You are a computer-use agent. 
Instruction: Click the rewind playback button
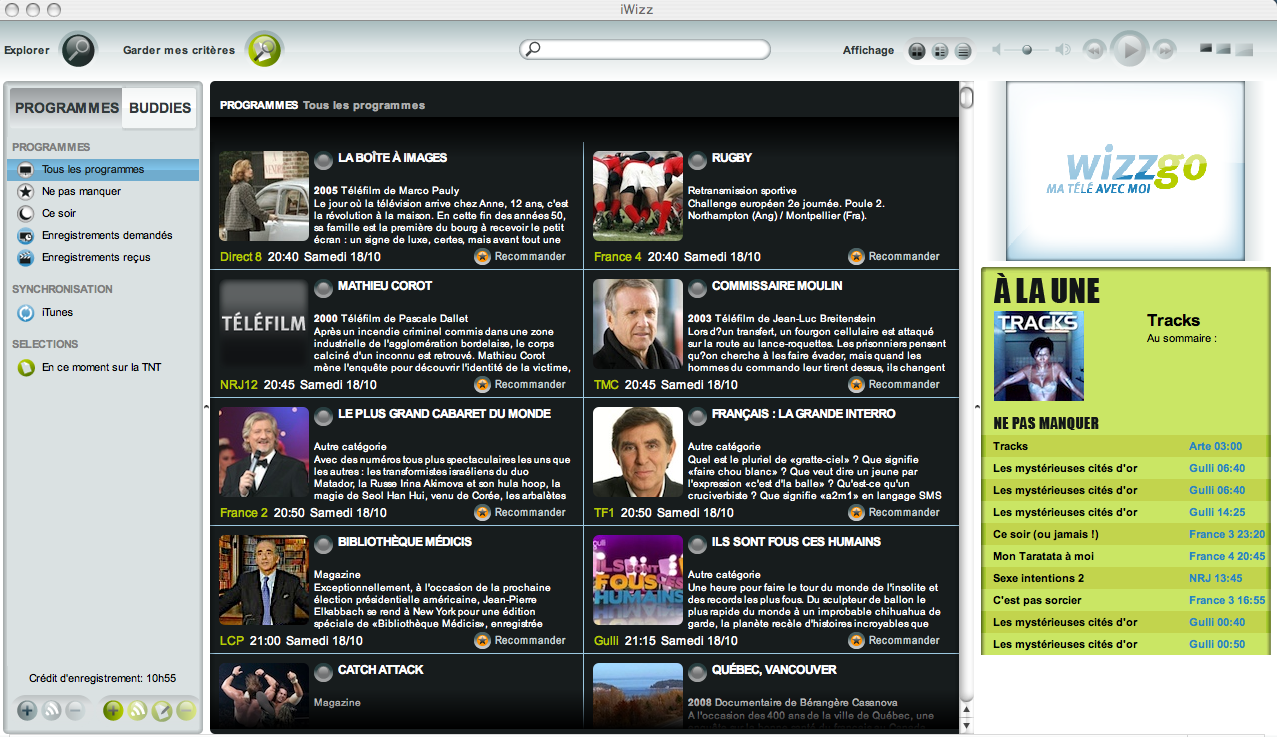(1095, 49)
